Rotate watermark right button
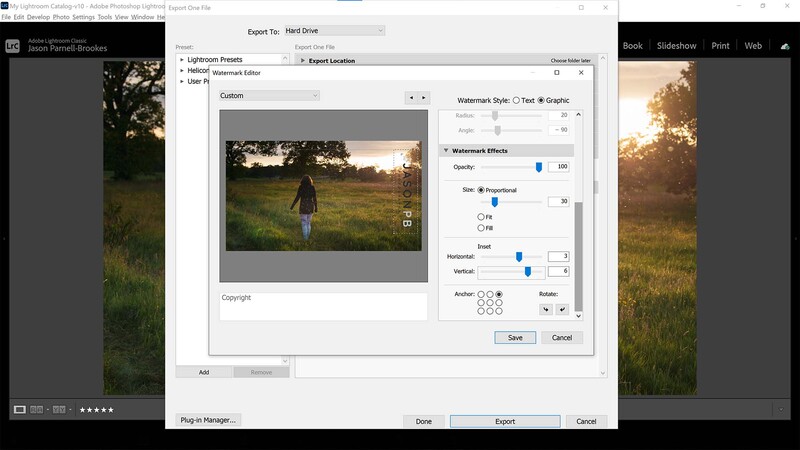The image size is (800, 450). pos(562,309)
